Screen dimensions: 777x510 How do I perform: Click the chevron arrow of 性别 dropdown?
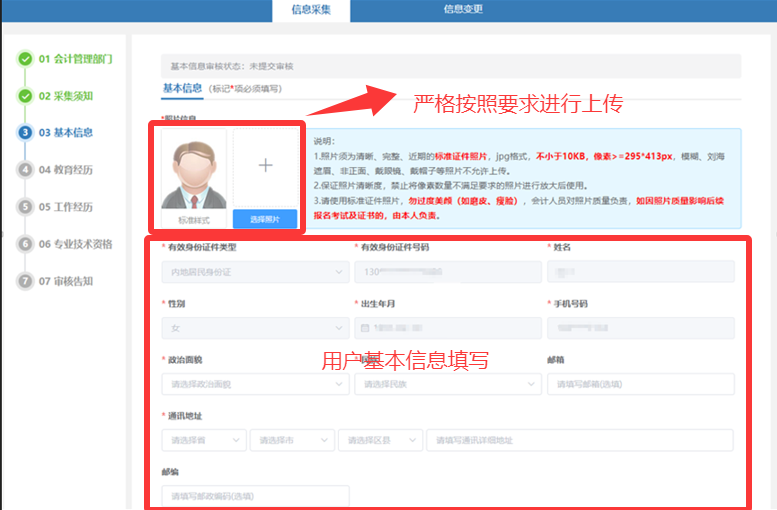pyautogui.click(x=339, y=328)
